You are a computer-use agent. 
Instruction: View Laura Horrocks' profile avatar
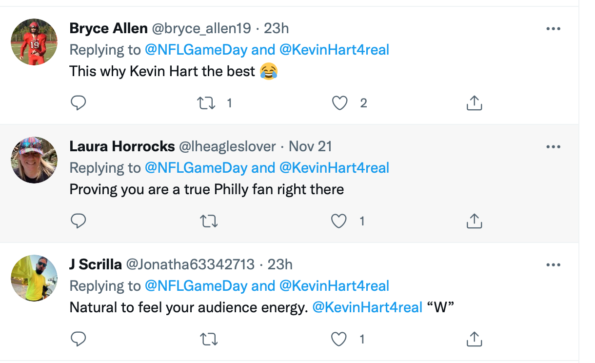click(34, 160)
